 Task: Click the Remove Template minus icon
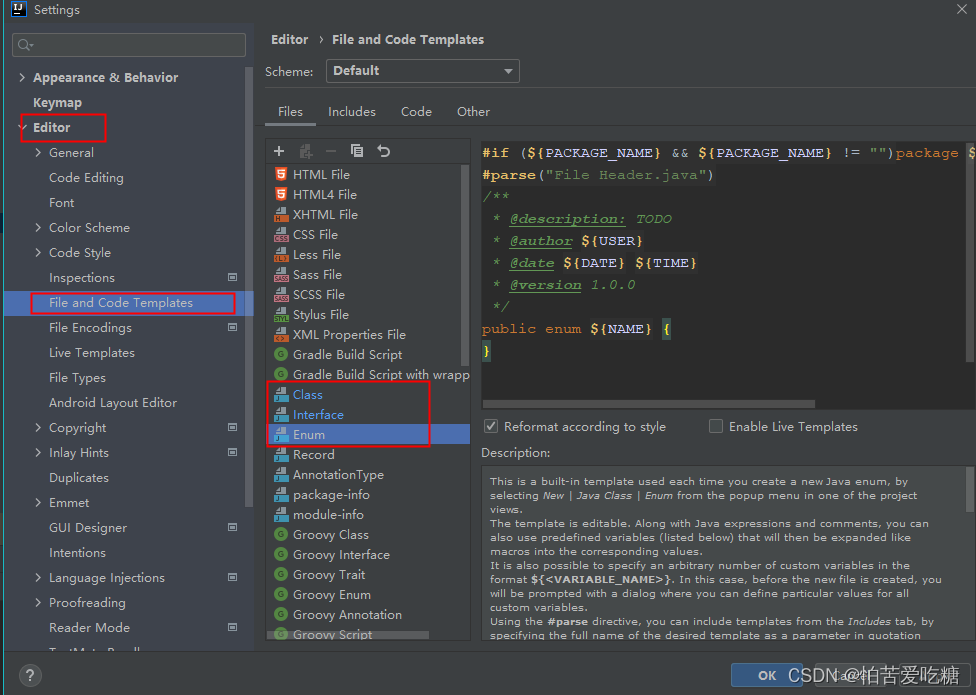point(331,151)
